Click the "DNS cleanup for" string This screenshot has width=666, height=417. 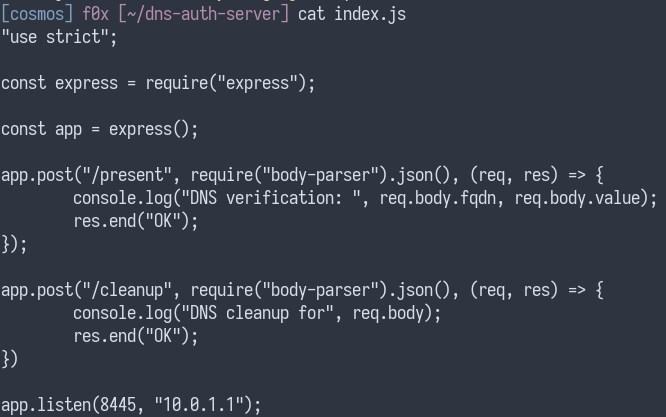pos(257,313)
